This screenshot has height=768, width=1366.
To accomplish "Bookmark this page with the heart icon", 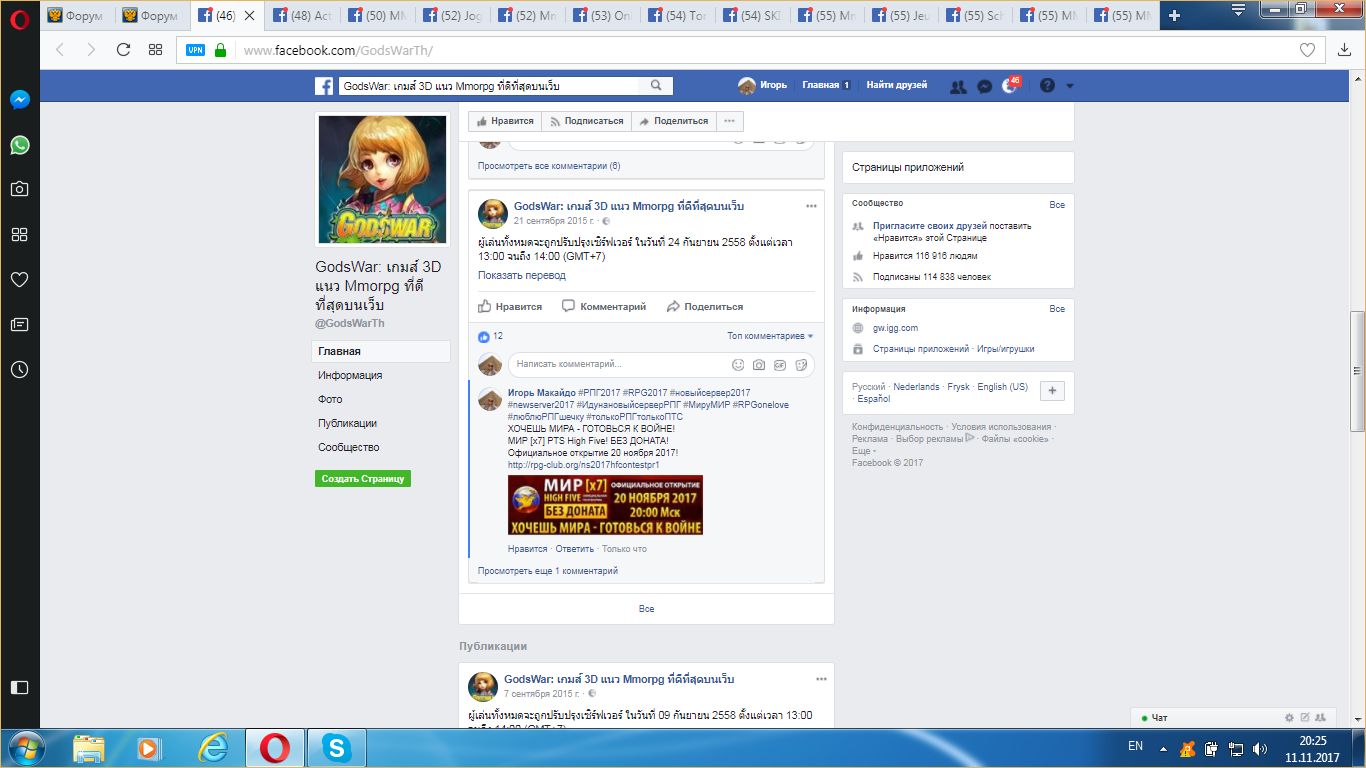I will click(x=1307, y=50).
